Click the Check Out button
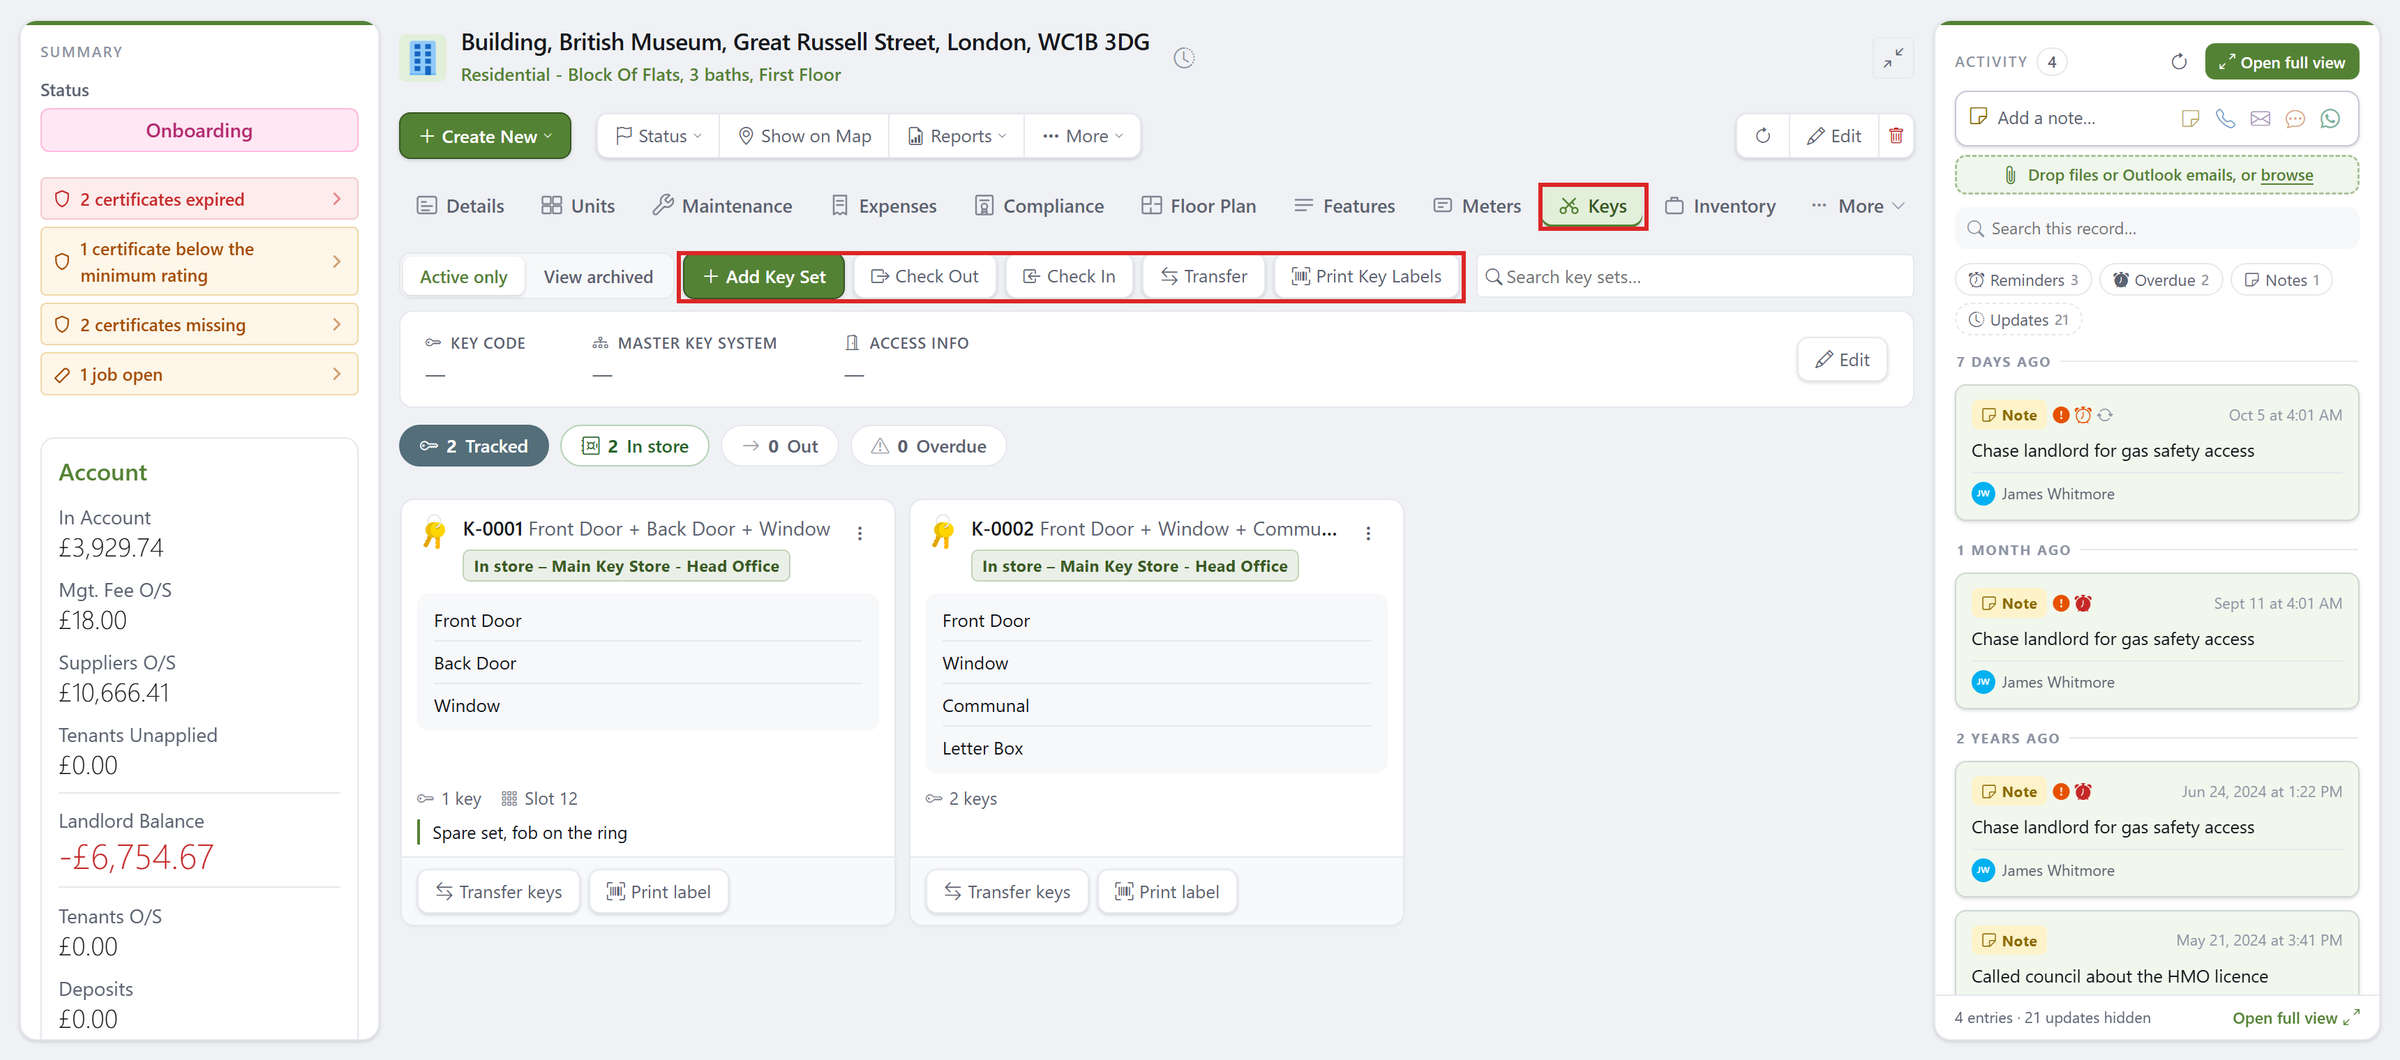This screenshot has width=2400, height=1060. (925, 277)
